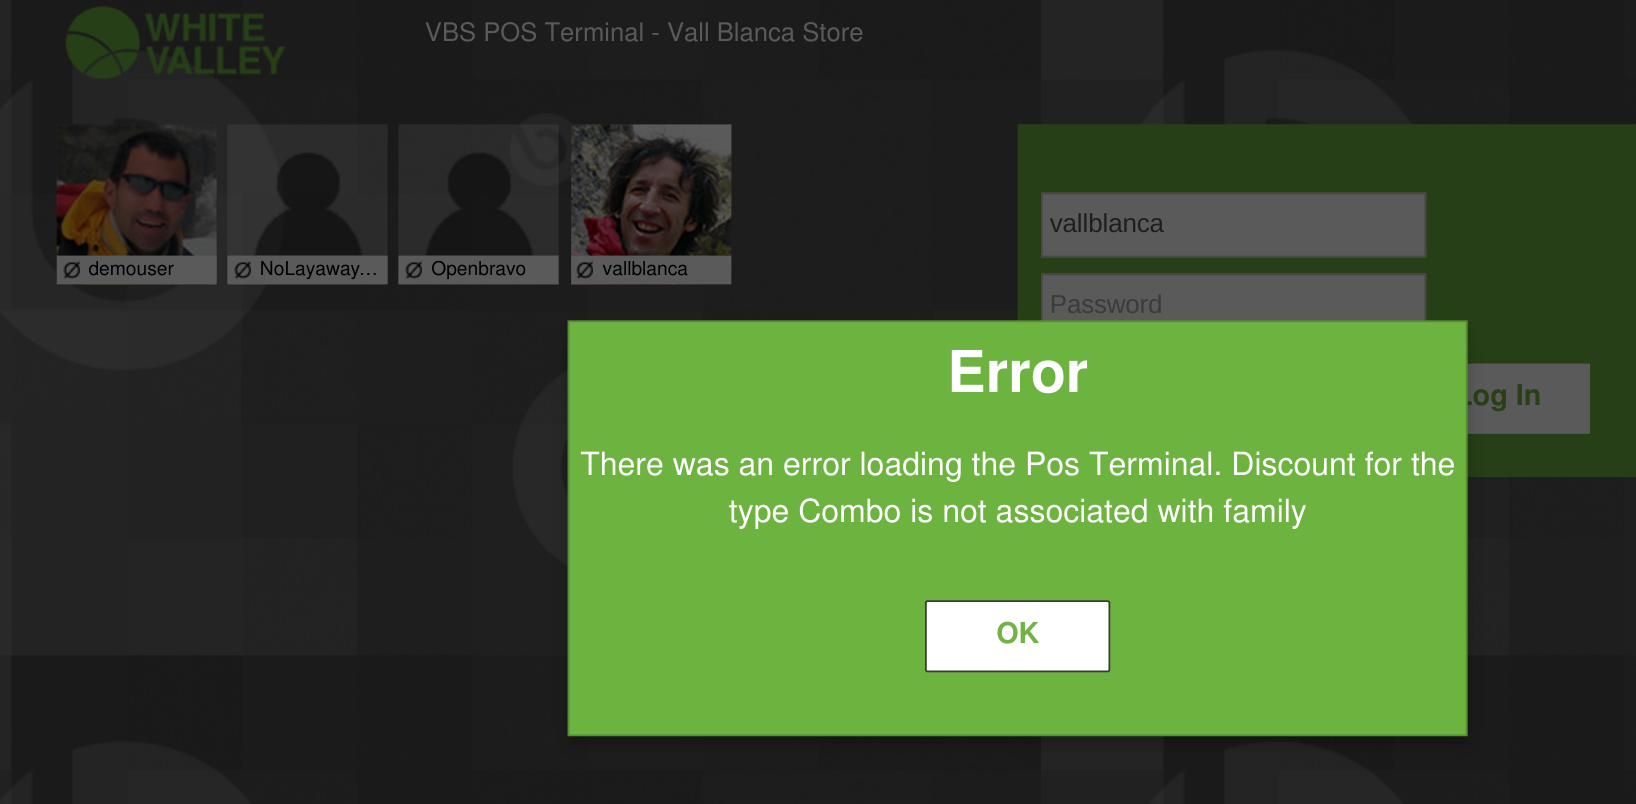Click the NoLayaway name label
Viewport: 1636px width, 804px height.
click(x=319, y=269)
